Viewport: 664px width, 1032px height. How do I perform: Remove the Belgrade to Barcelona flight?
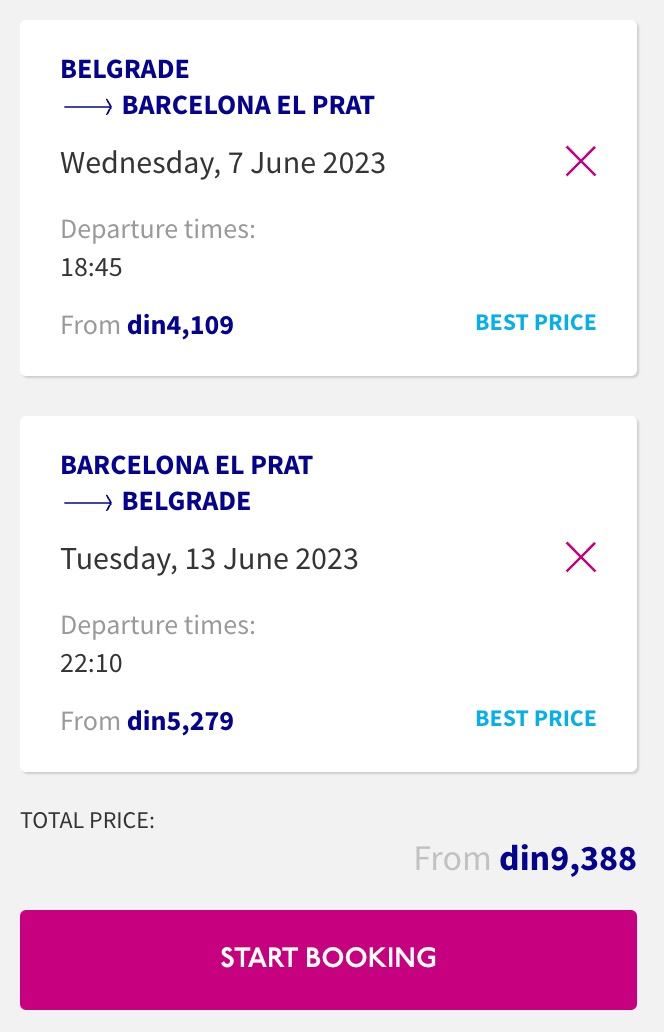580,161
